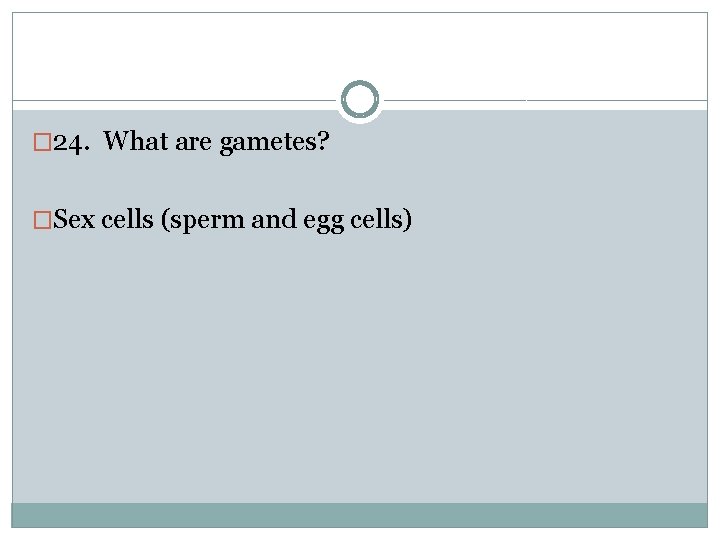Click the word 'Sex' in the answer line
Screen dimensions: 720x540
73,219
